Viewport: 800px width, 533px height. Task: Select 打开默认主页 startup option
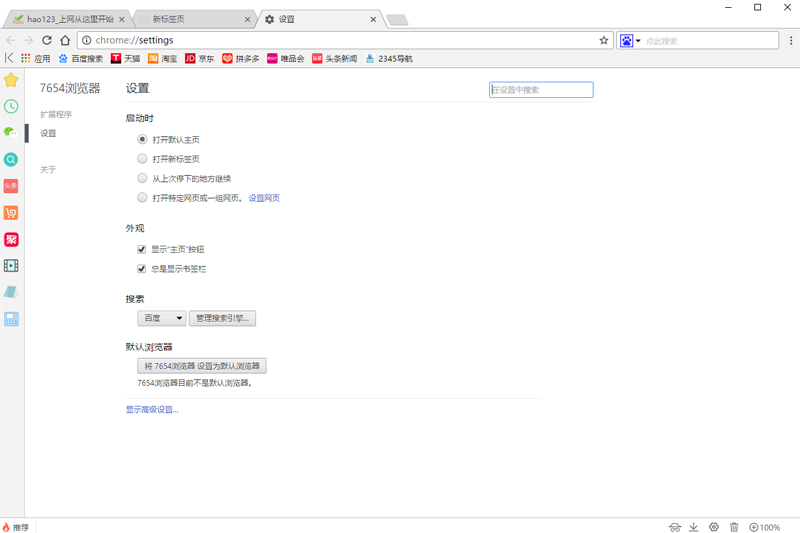point(142,139)
